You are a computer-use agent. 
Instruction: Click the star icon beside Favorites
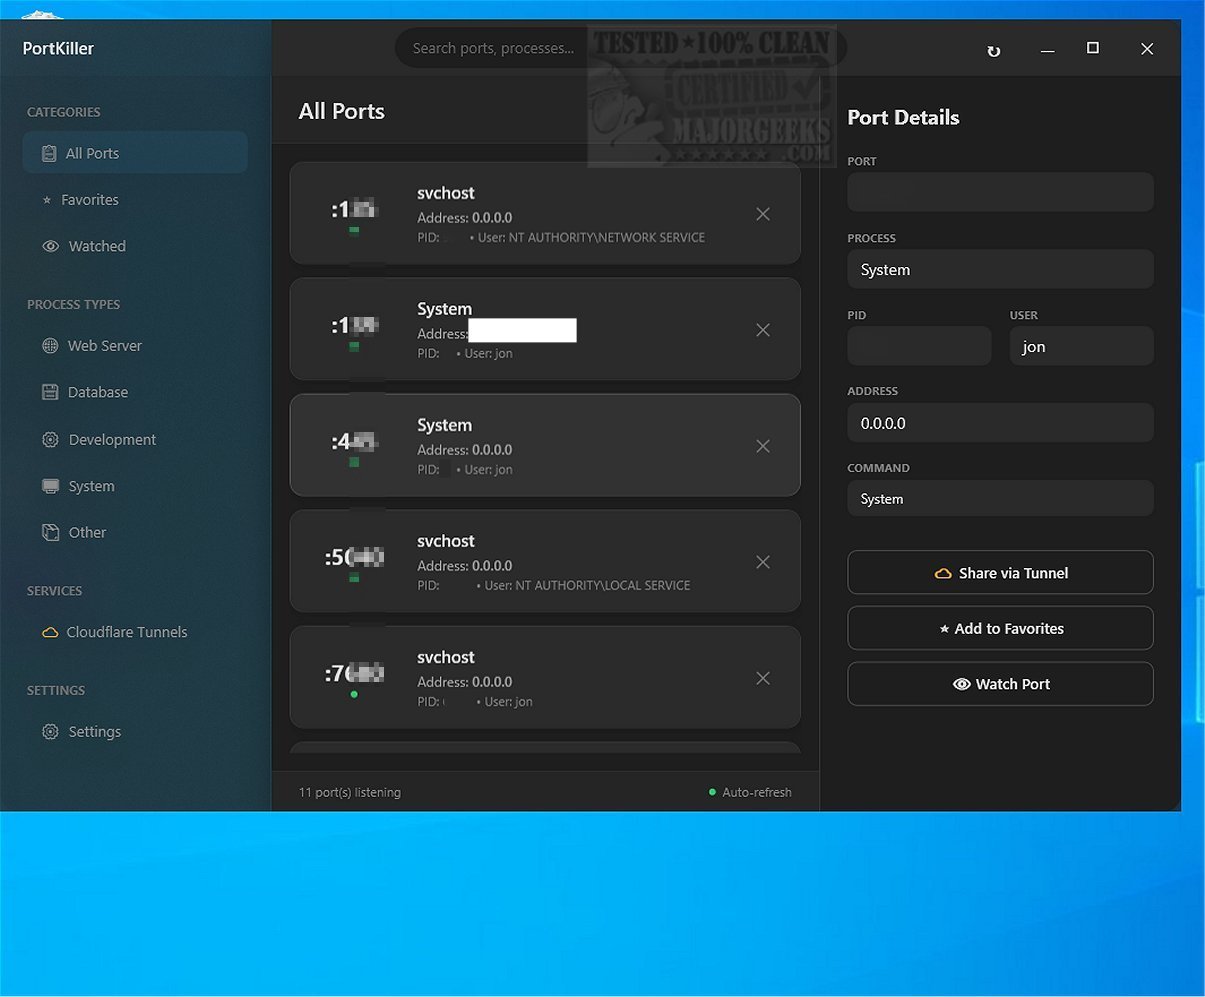tap(47, 200)
